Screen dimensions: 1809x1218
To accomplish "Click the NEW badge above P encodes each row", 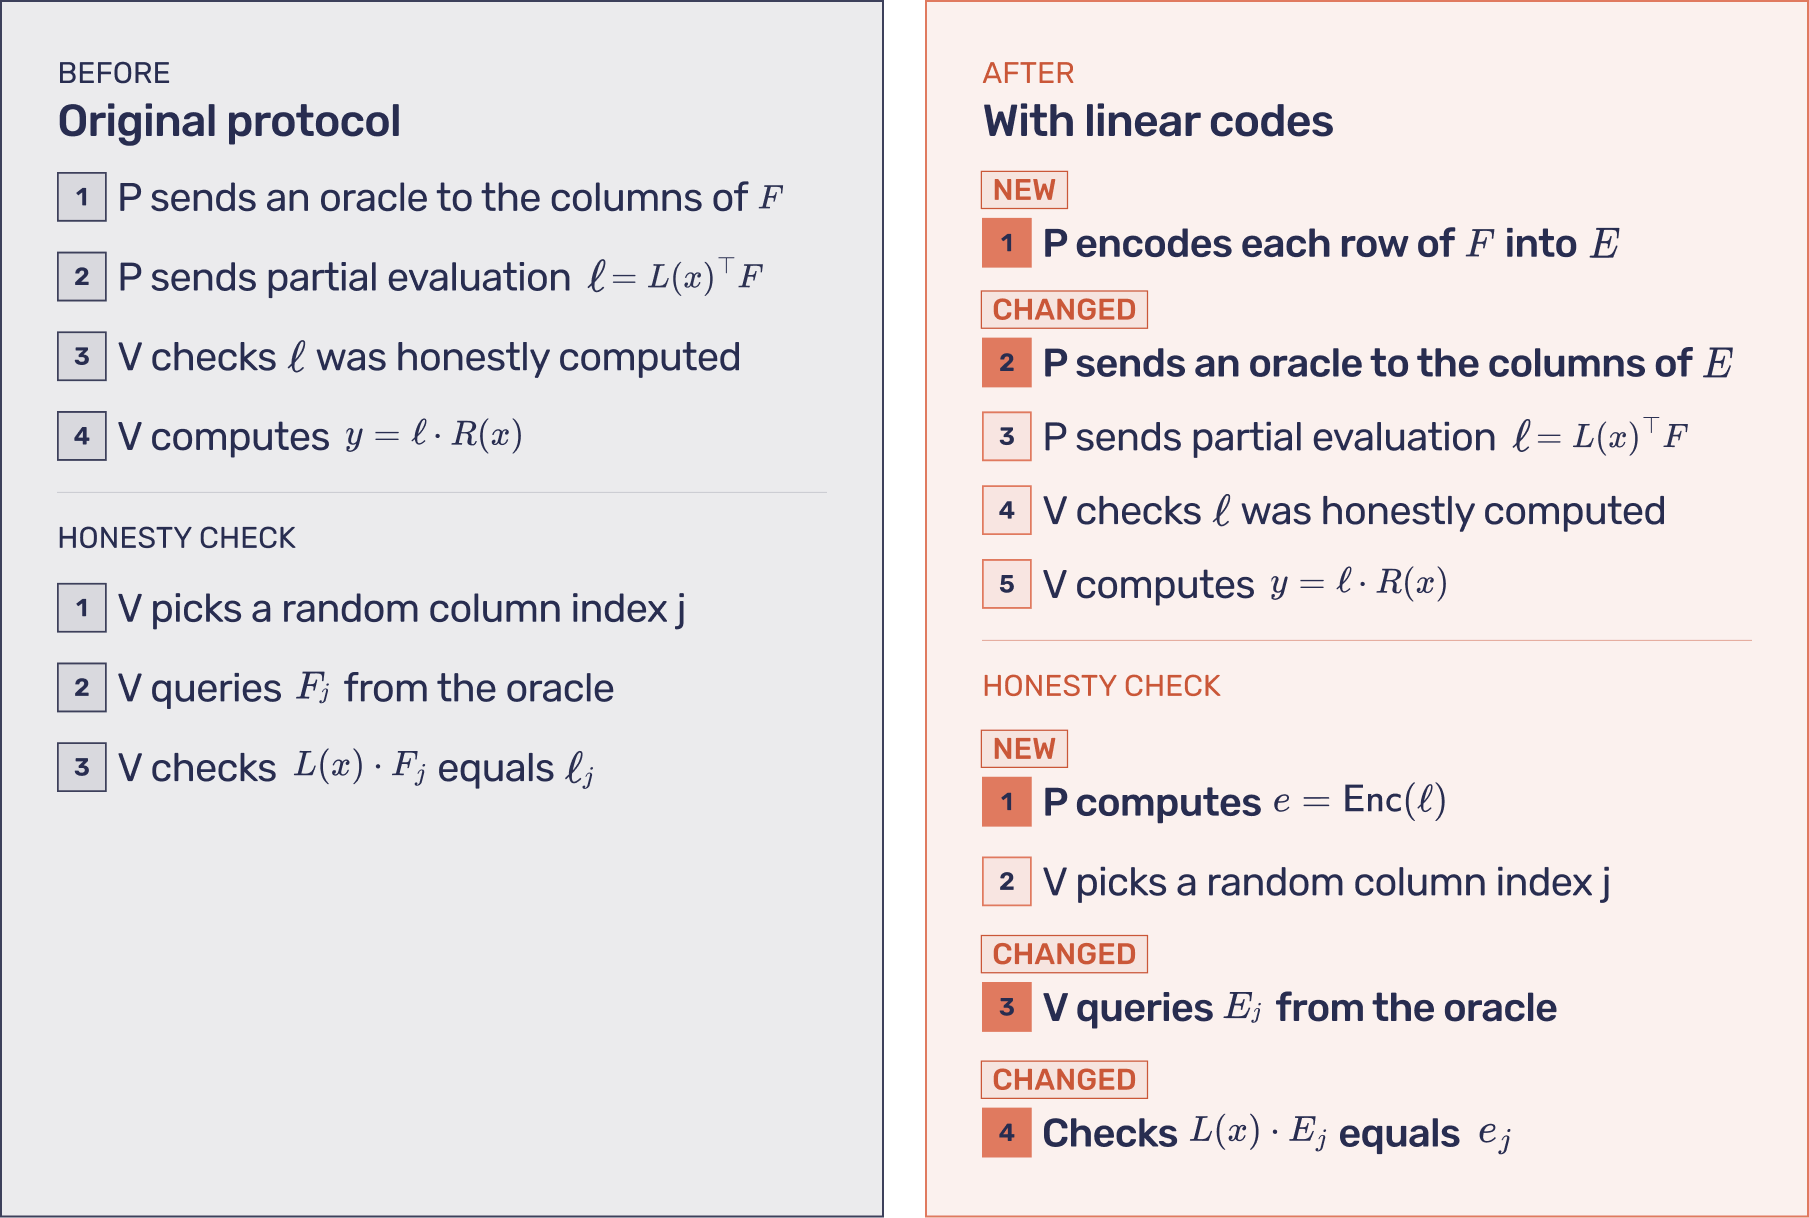I will pos(1024,190).
